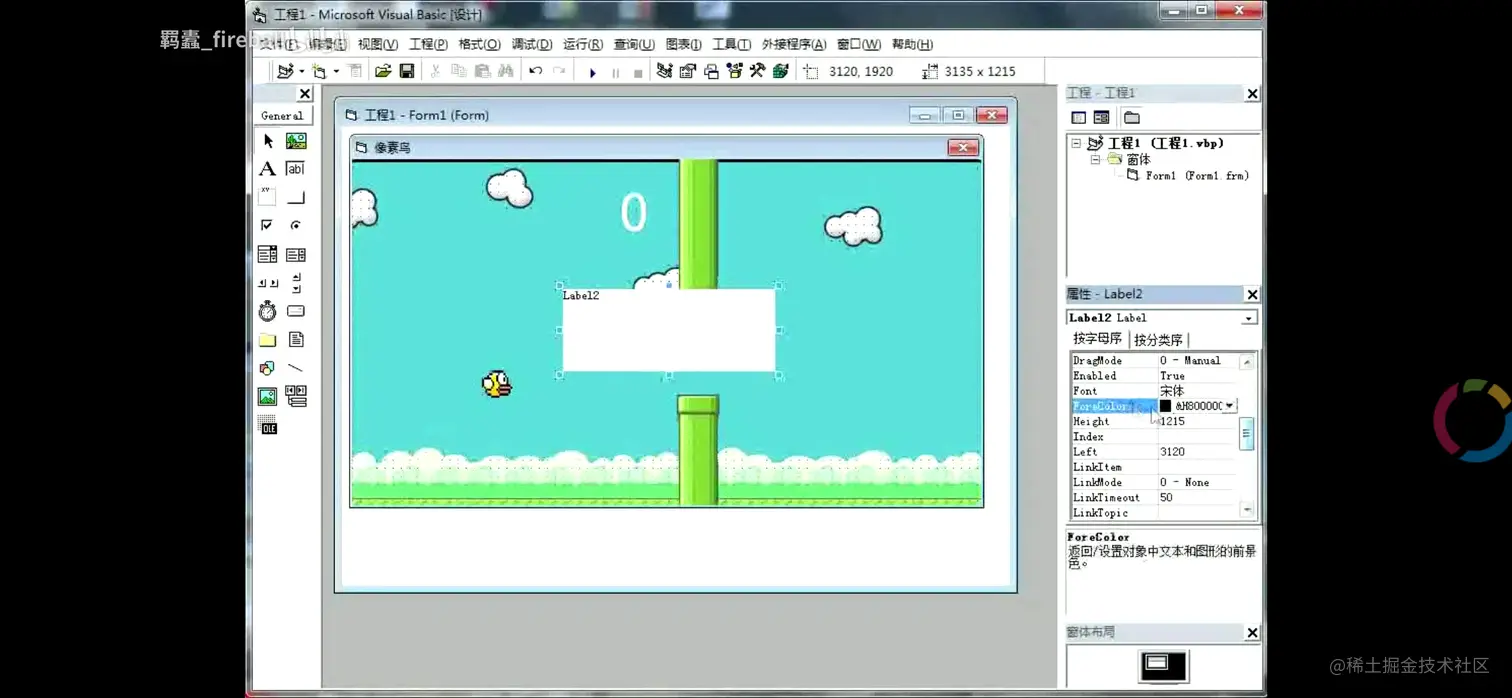Open the ForeColor value dropdown arrow
1512x698 pixels.
point(1230,406)
